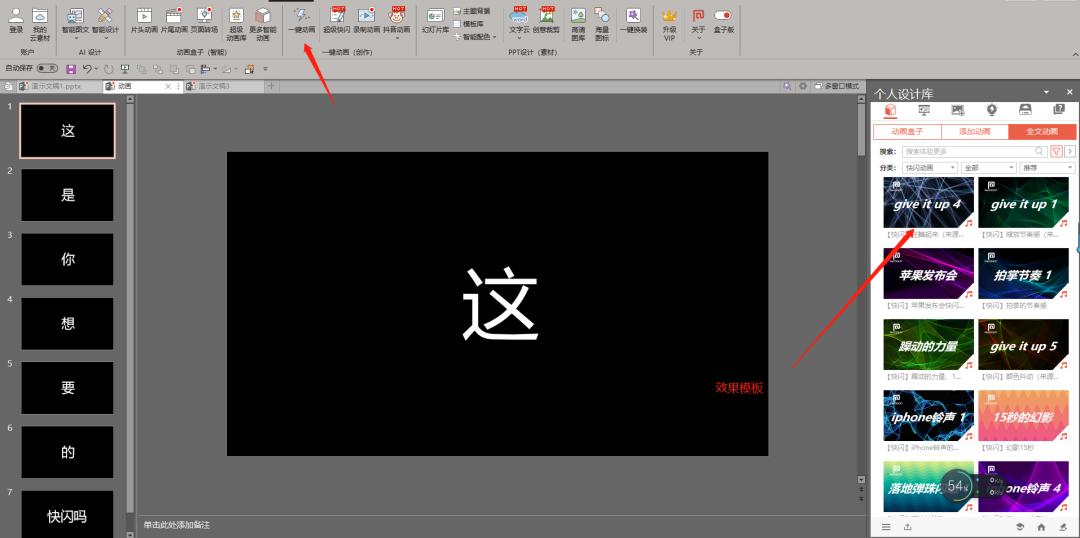Open the 推荐 sort dropdown
Viewport: 1080px width, 538px height.
pyautogui.click(x=1047, y=168)
